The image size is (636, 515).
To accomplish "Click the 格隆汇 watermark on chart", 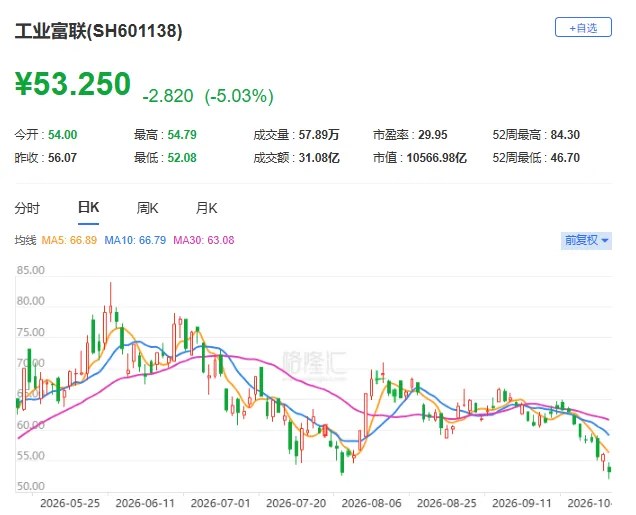I will (x=314, y=363).
